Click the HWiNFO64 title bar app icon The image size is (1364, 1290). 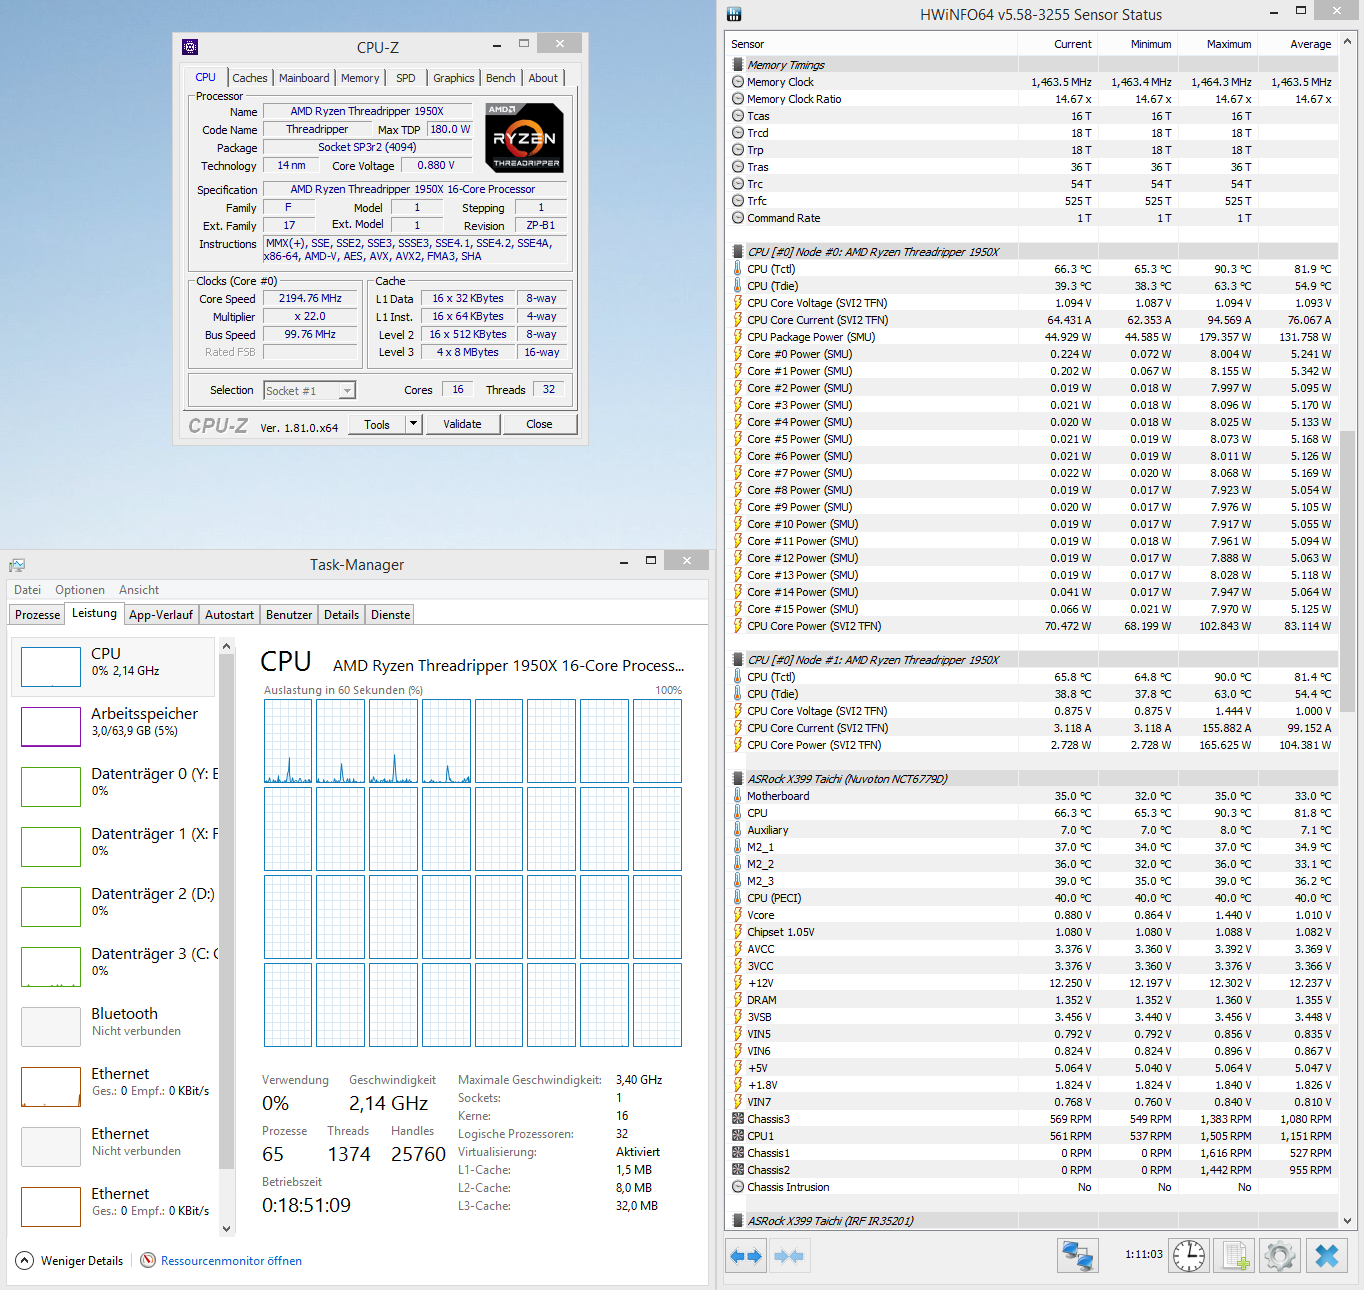(734, 14)
